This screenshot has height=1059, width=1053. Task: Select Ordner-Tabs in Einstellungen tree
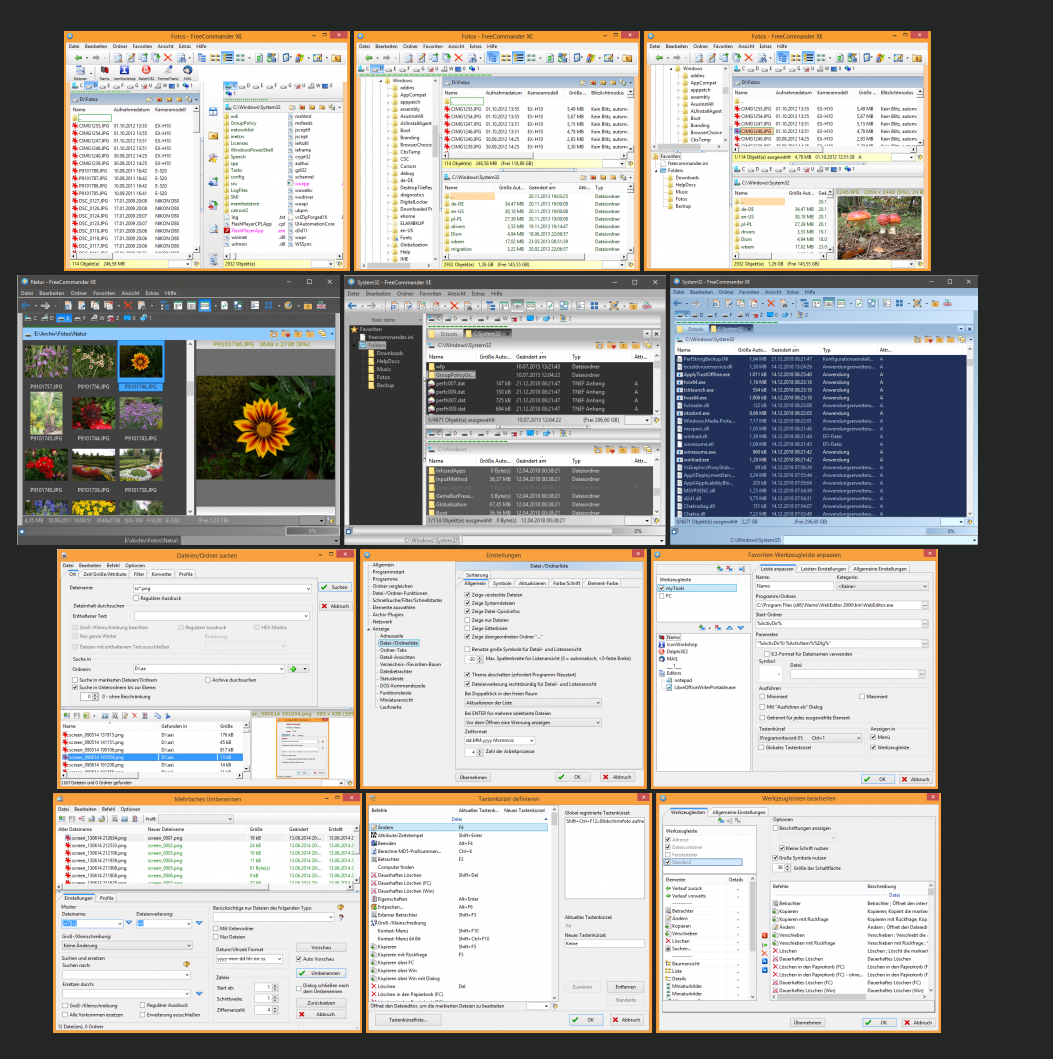(x=393, y=650)
